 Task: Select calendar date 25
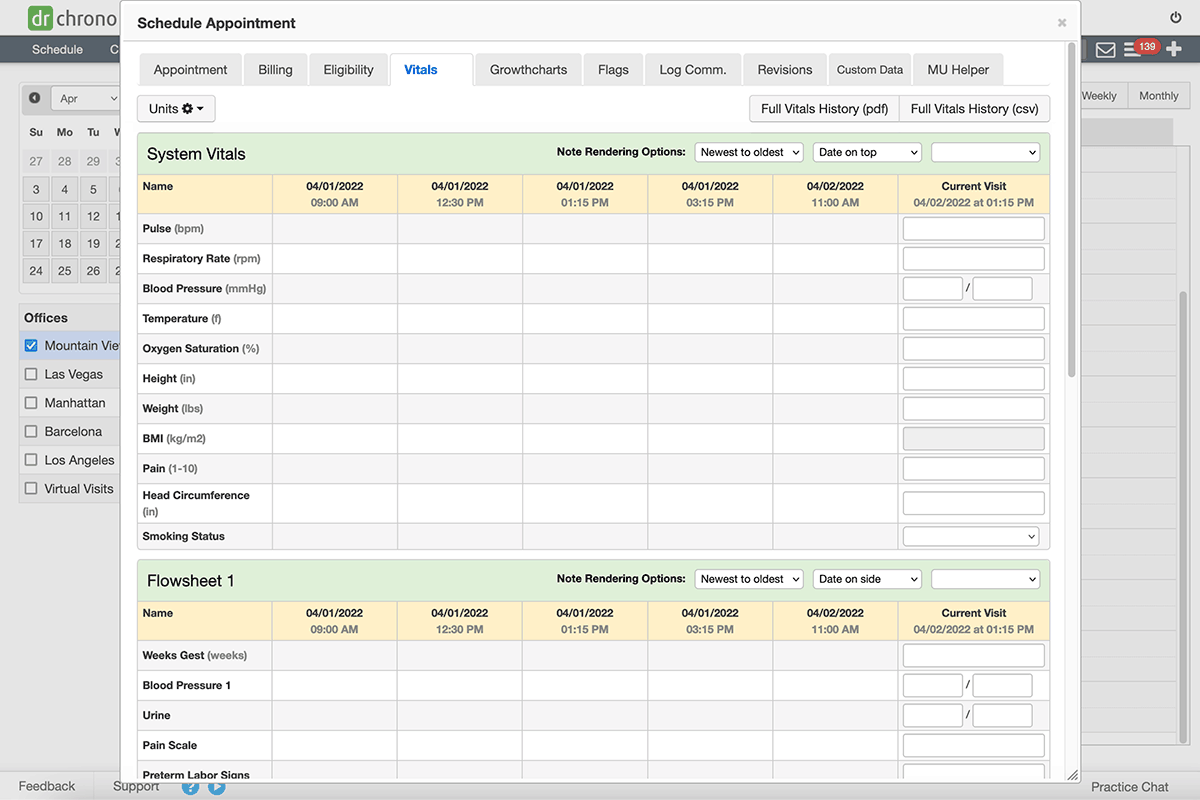[65, 271]
